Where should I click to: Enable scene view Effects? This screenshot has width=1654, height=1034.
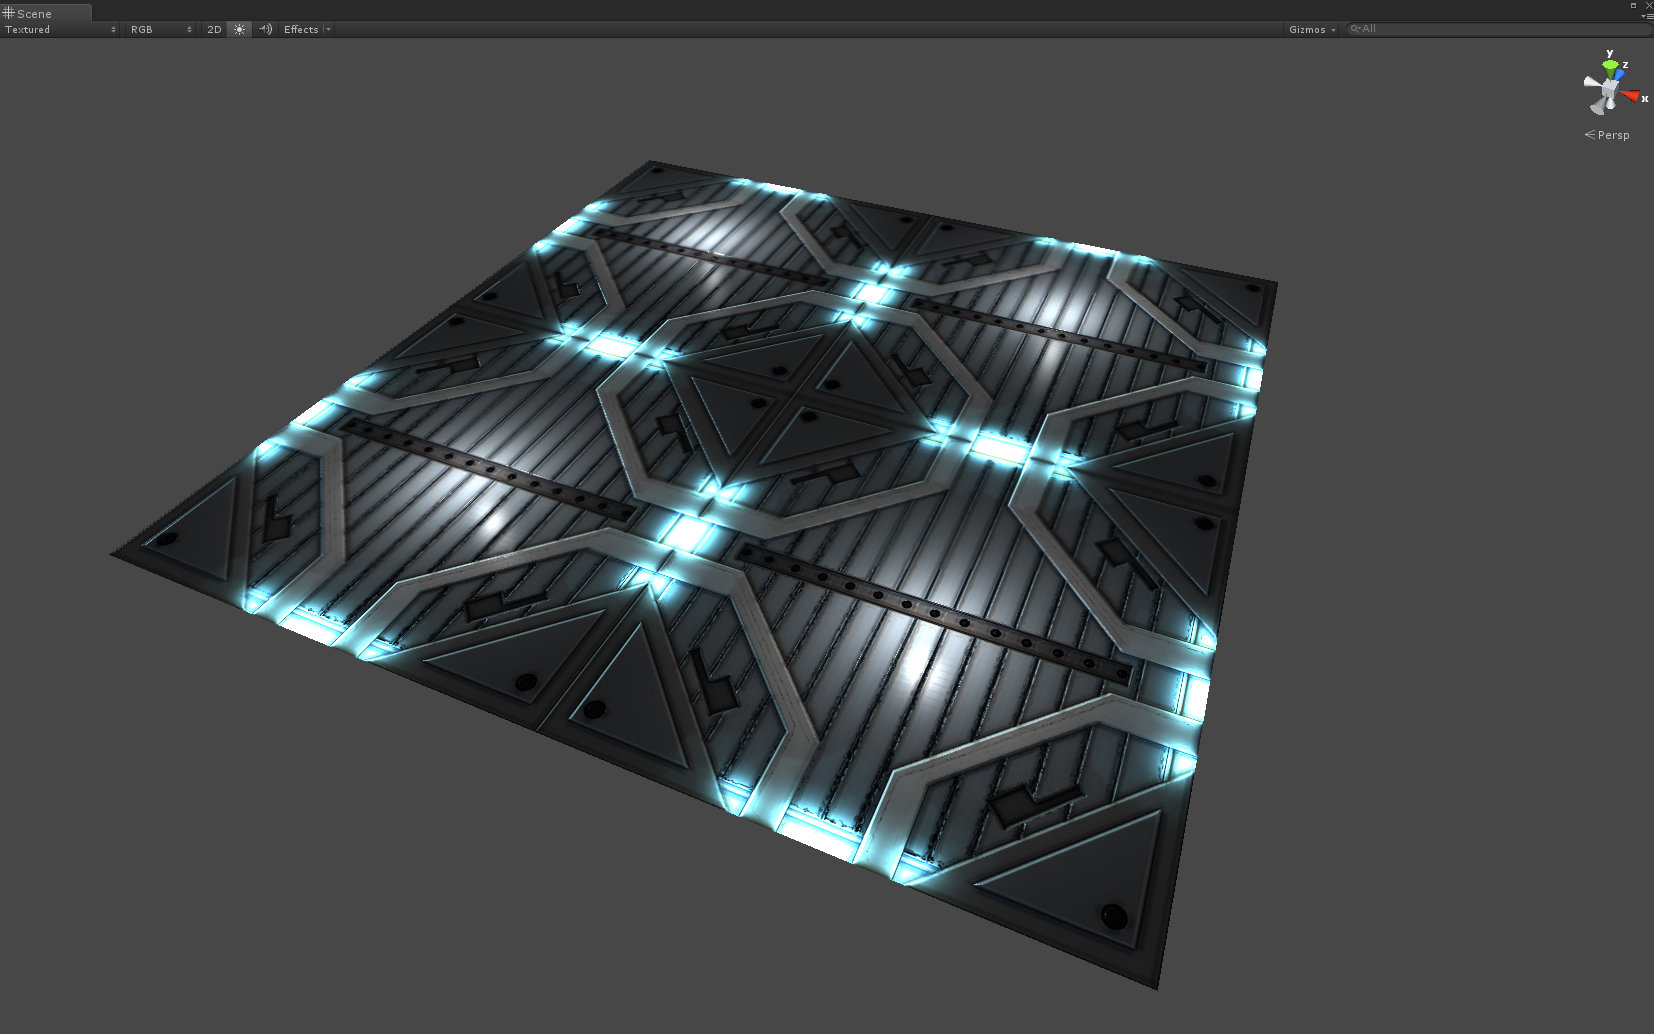pyautogui.click(x=300, y=29)
